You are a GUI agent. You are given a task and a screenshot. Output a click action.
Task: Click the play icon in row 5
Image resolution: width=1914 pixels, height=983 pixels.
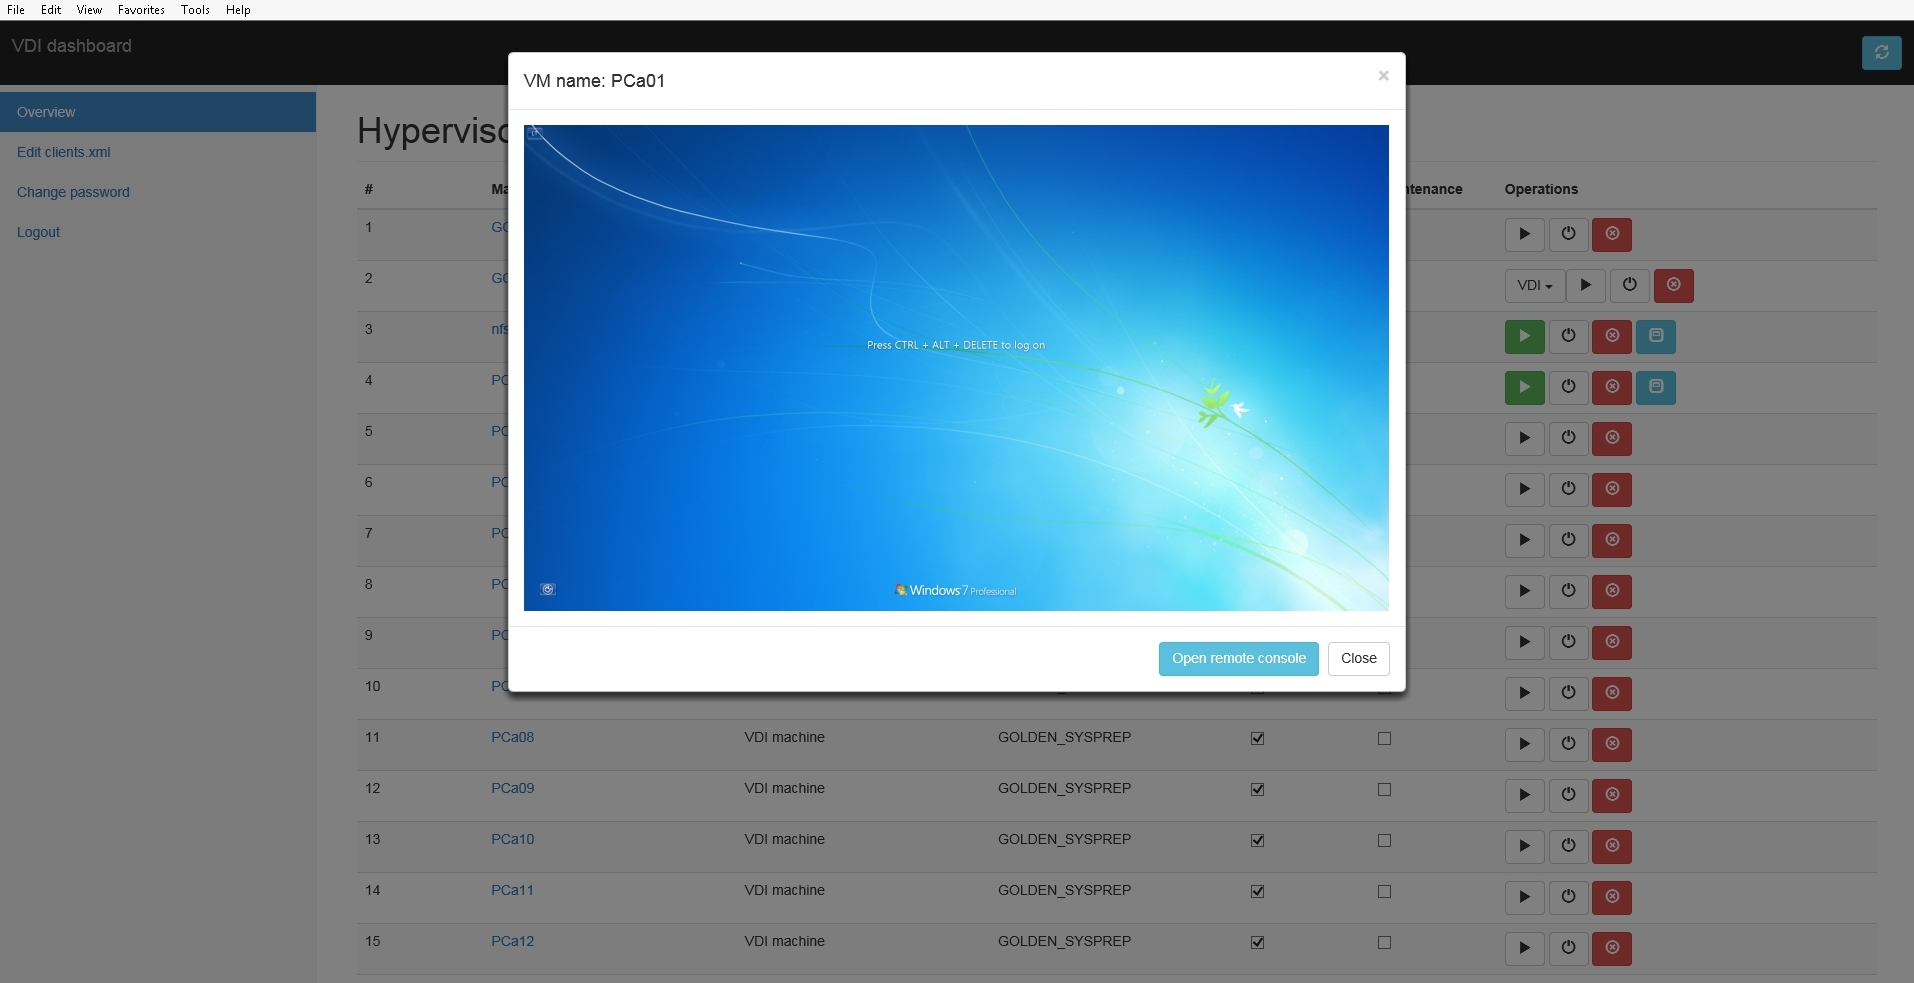click(1524, 439)
